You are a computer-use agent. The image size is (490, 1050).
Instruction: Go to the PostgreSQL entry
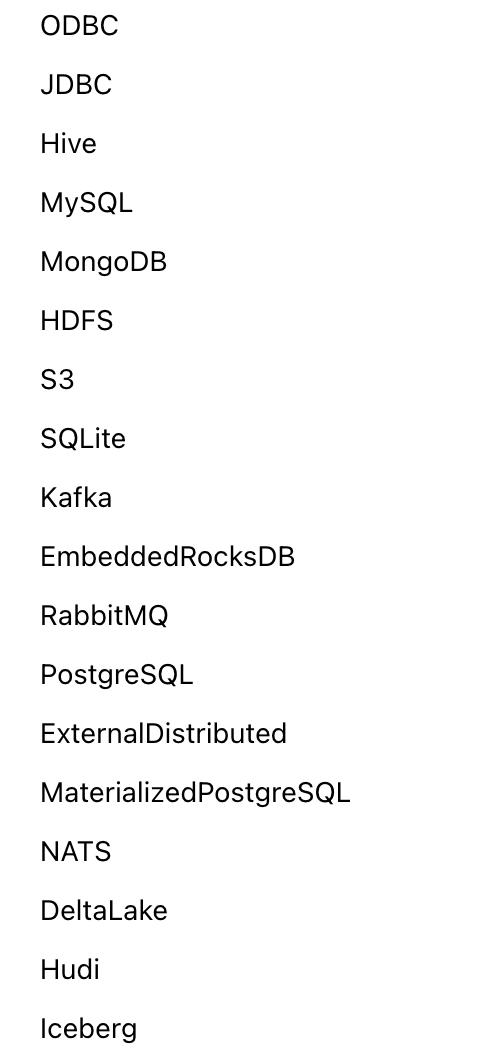(116, 674)
